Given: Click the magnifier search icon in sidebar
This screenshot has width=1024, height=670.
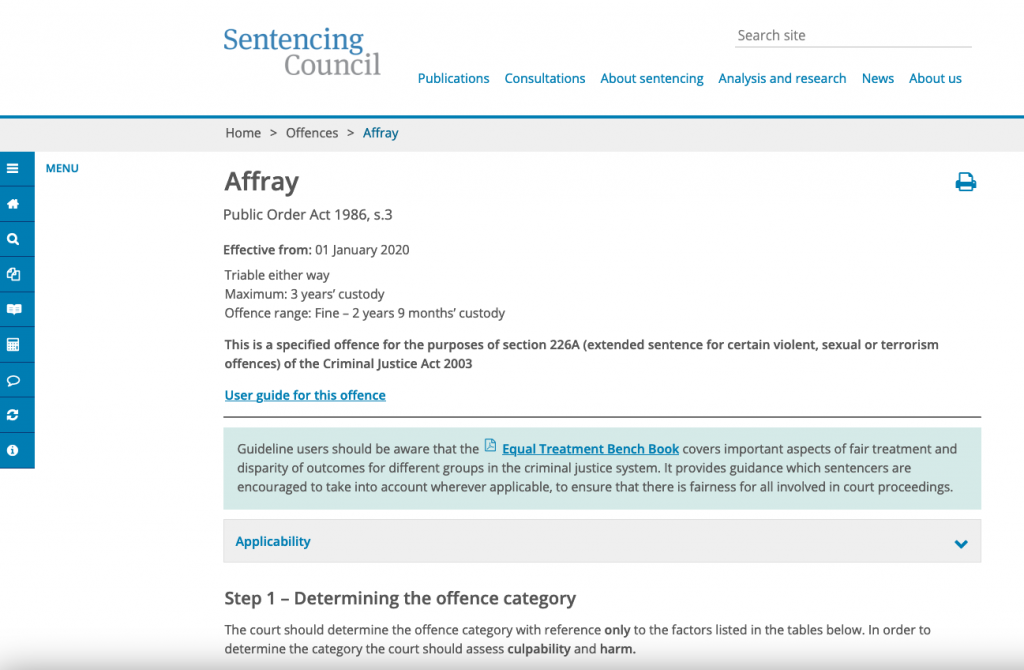Looking at the screenshot, I should tap(13, 239).
